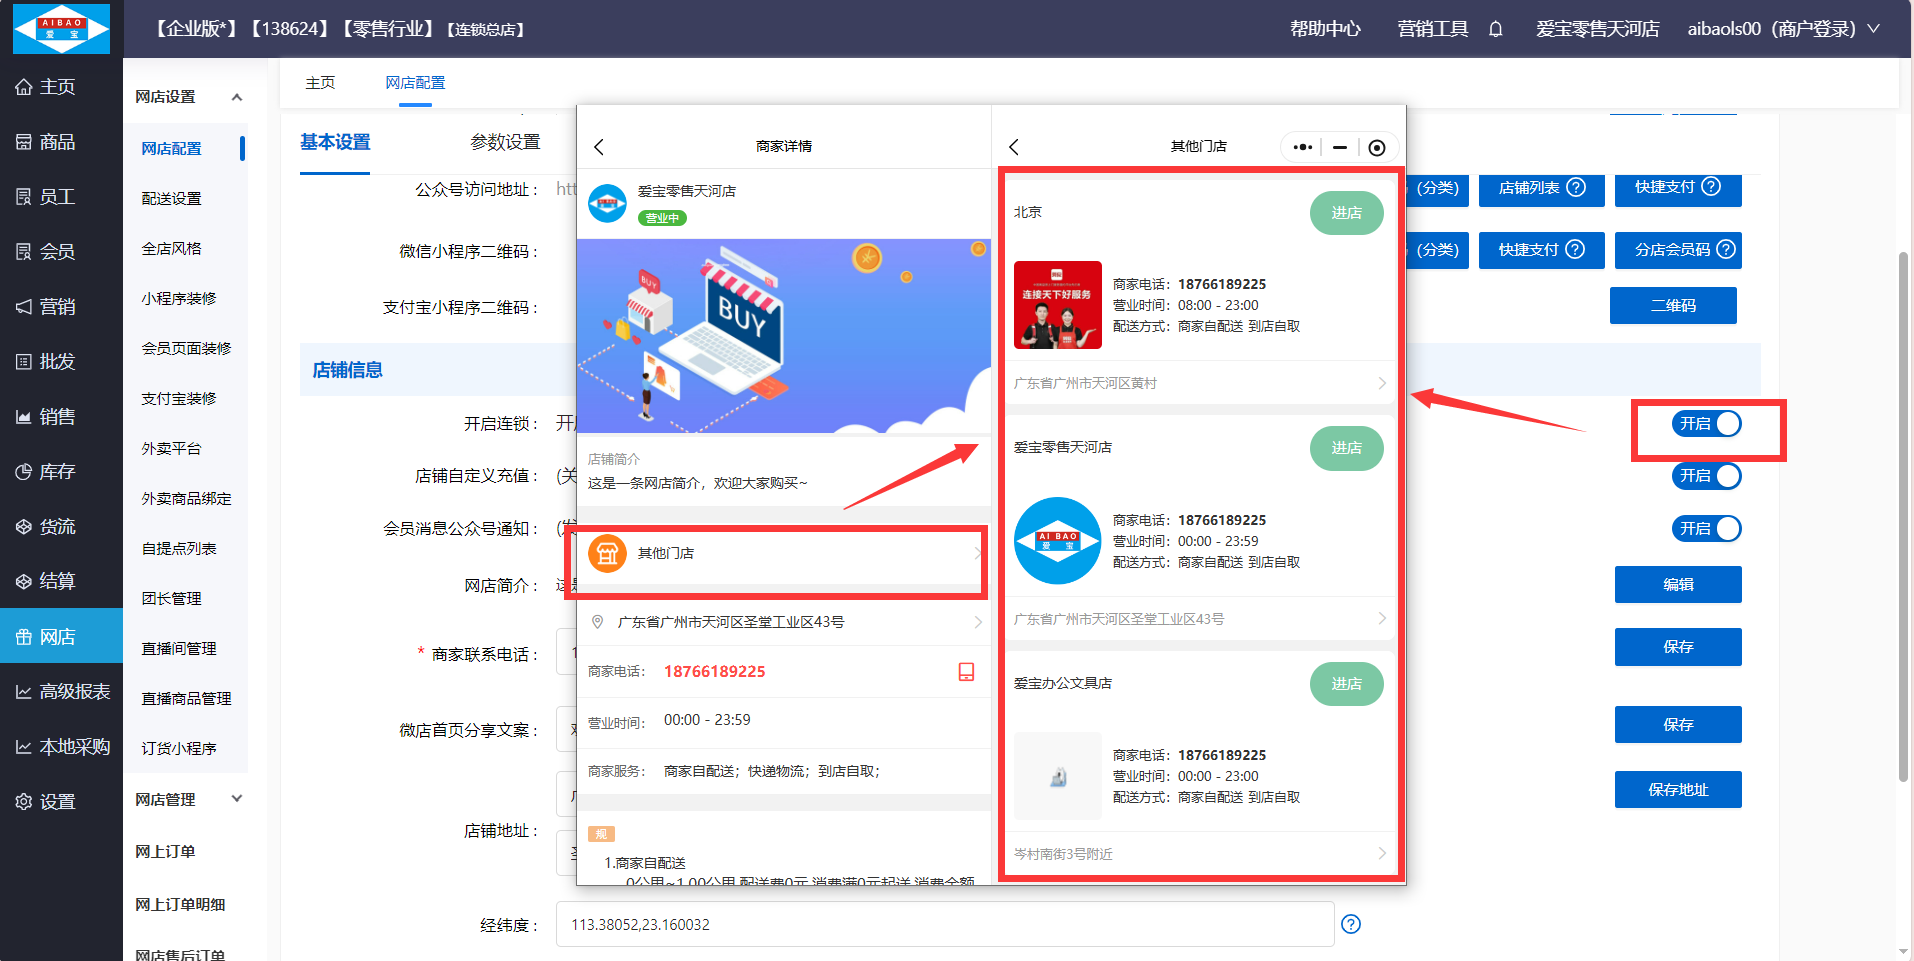Click the AIBAO logo in top-left
This screenshot has width=1914, height=961.
click(61, 29)
